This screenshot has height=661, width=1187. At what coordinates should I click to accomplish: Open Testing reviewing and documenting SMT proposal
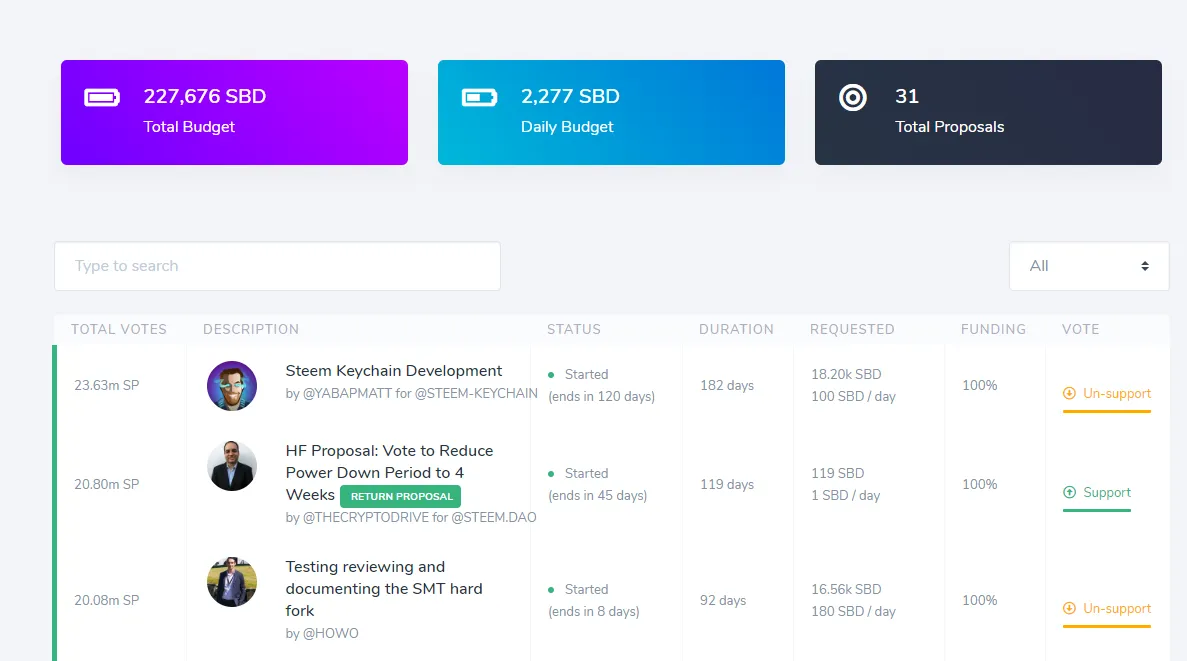384,588
